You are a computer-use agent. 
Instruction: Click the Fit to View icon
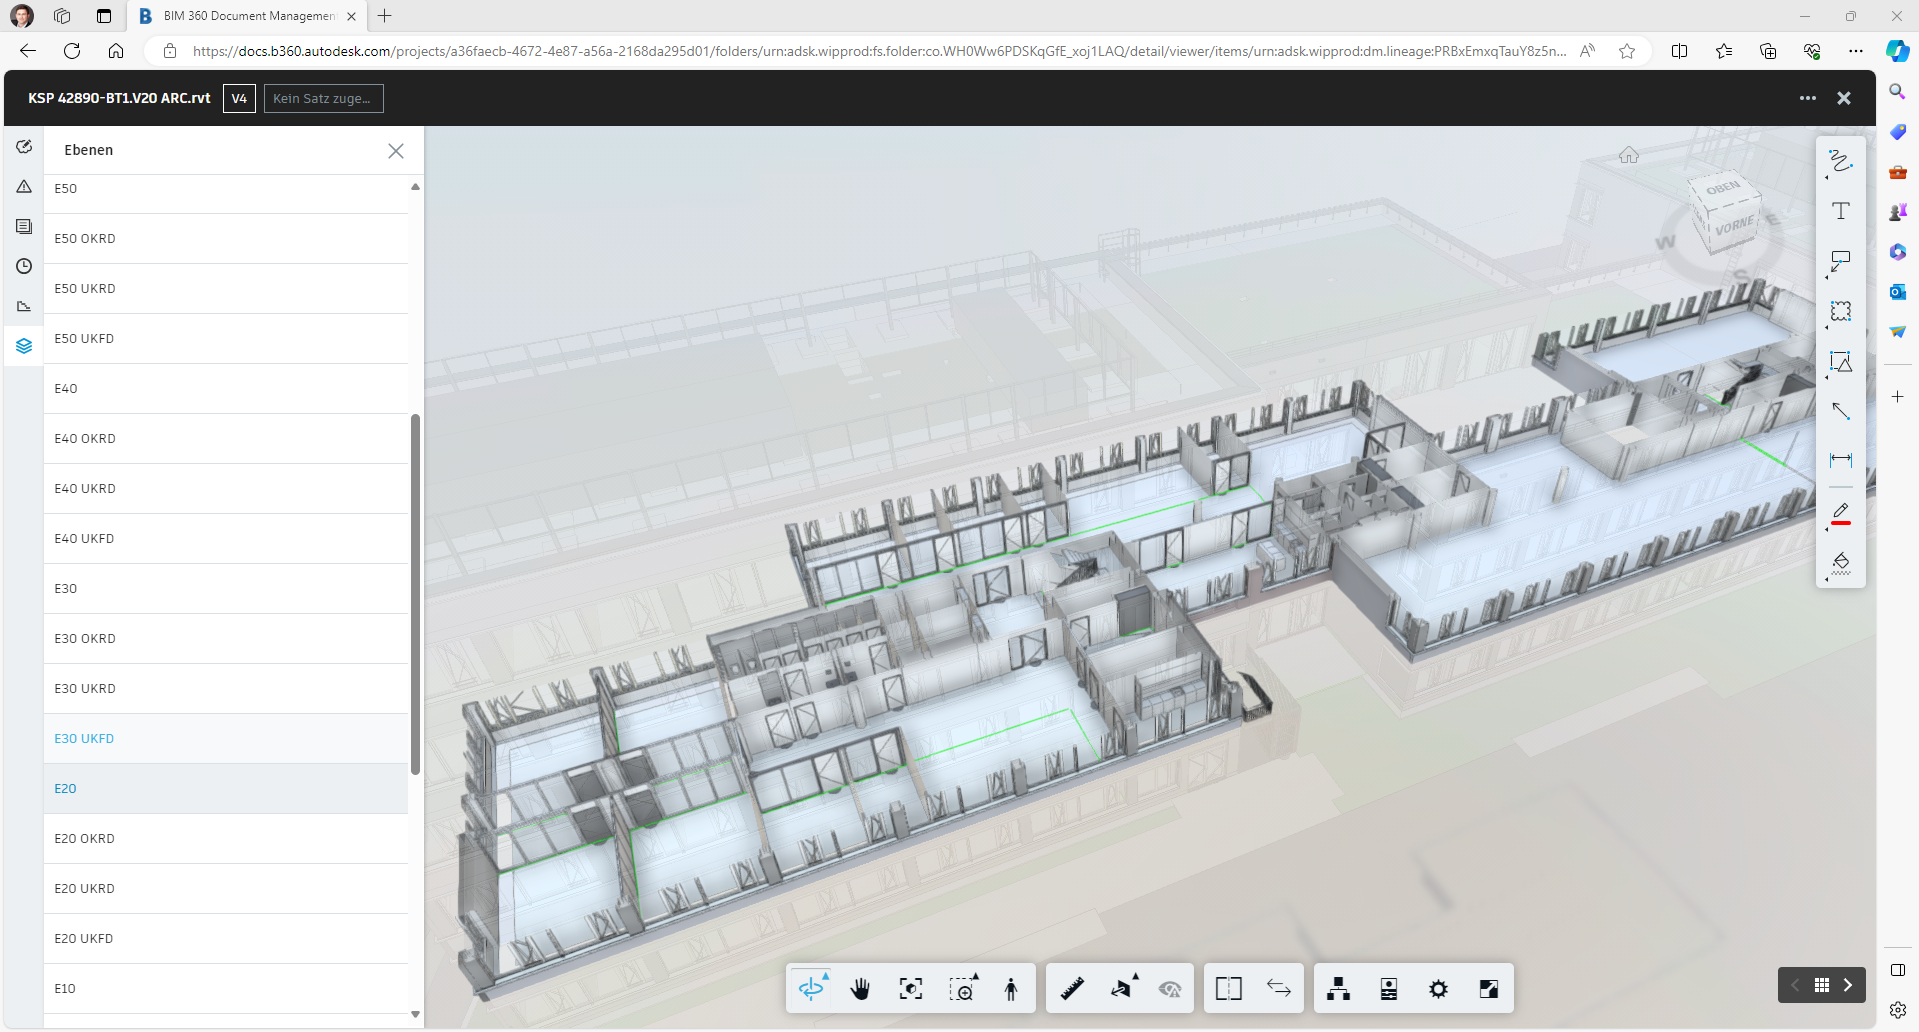click(x=910, y=989)
